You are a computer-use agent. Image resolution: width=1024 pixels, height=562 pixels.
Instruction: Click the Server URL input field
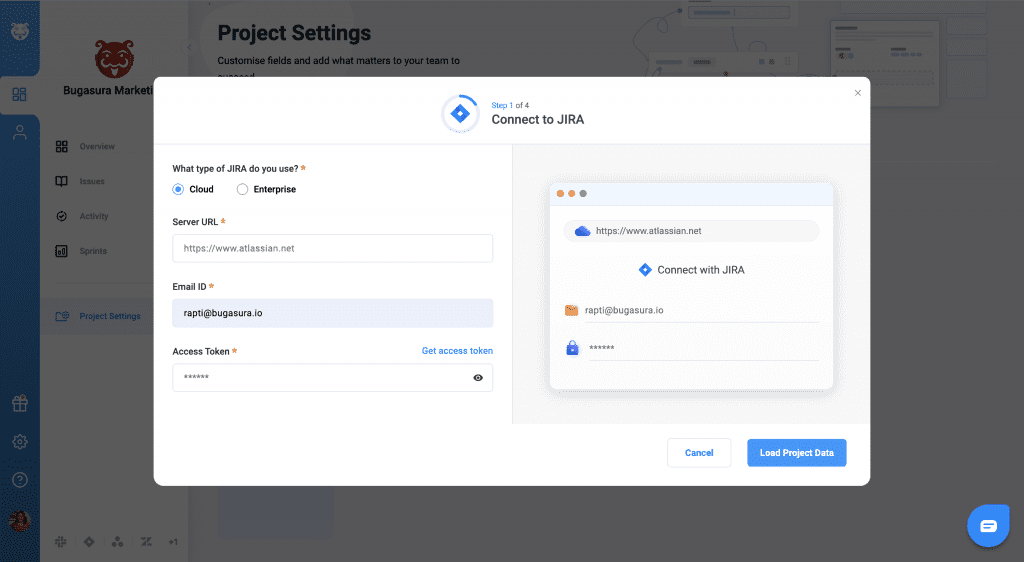point(332,248)
